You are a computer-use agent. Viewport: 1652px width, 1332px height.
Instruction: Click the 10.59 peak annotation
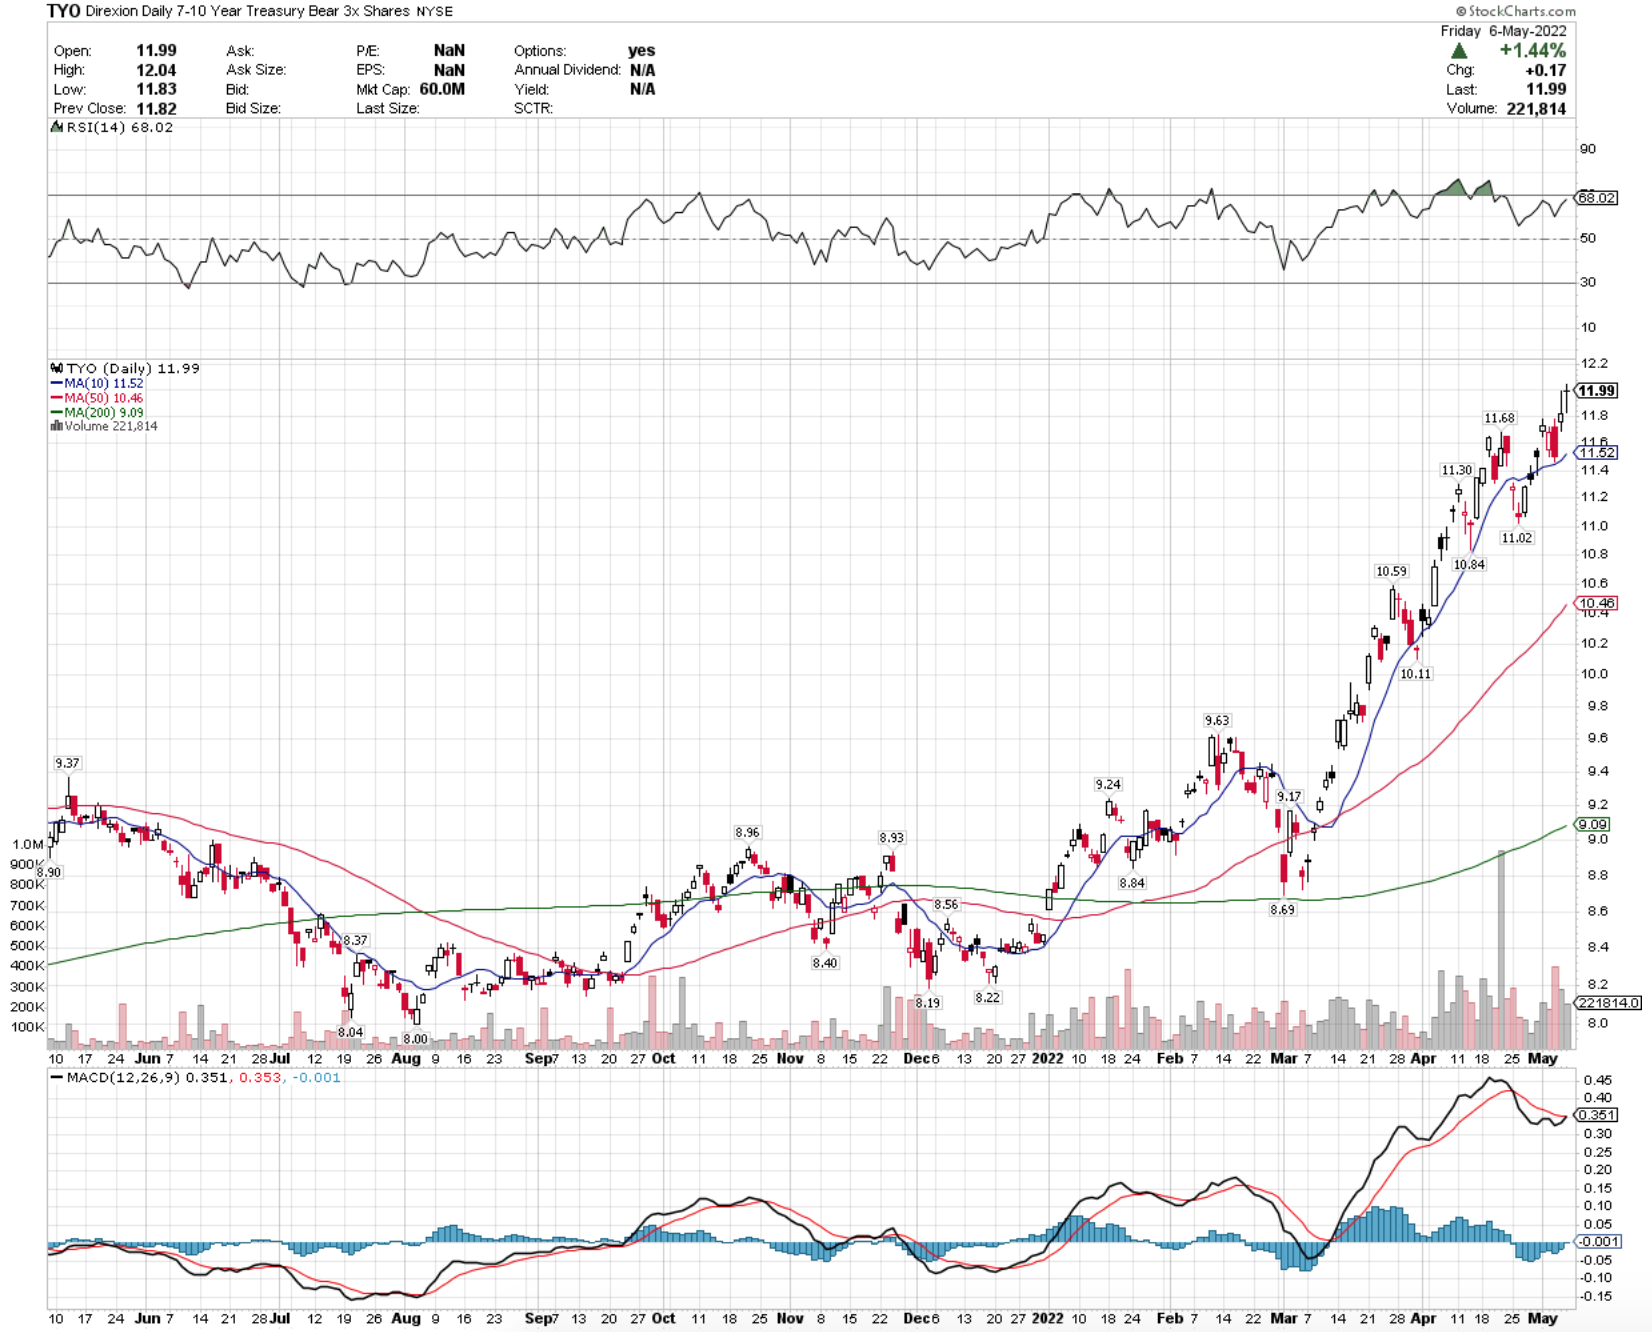(x=1391, y=572)
